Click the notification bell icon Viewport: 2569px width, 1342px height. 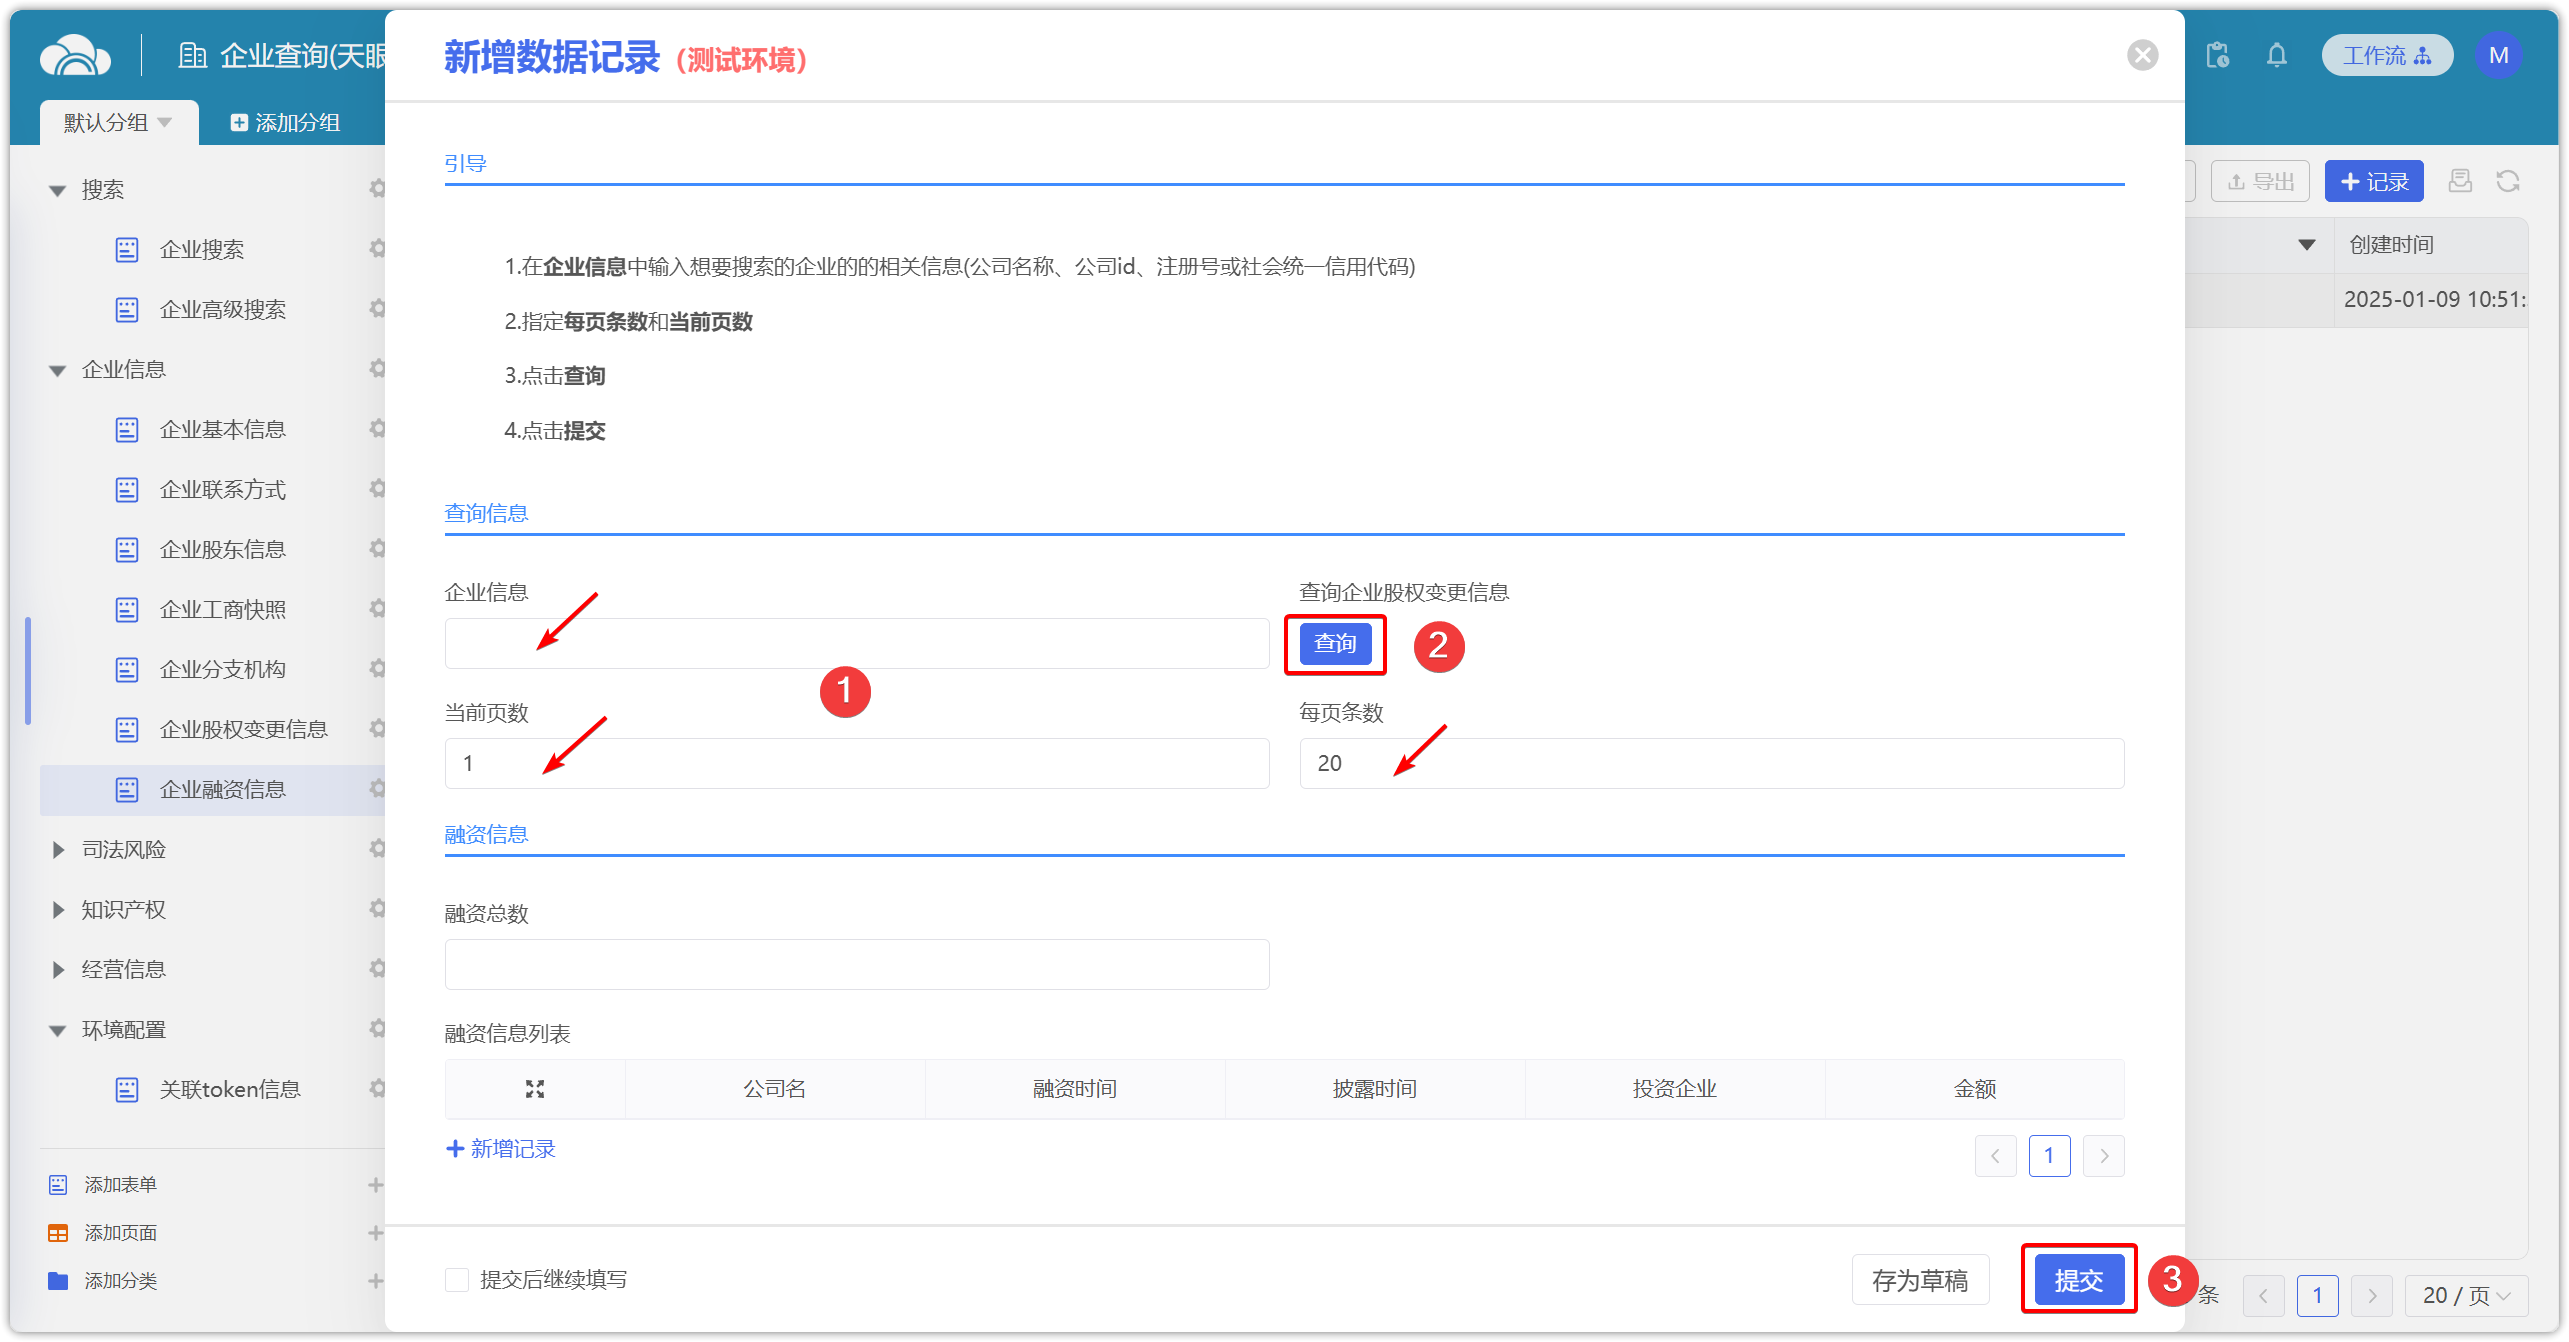[2276, 55]
